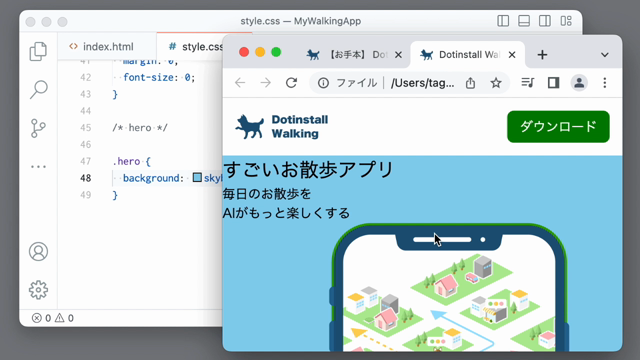Click the .hero selector text on line 47

point(126,161)
